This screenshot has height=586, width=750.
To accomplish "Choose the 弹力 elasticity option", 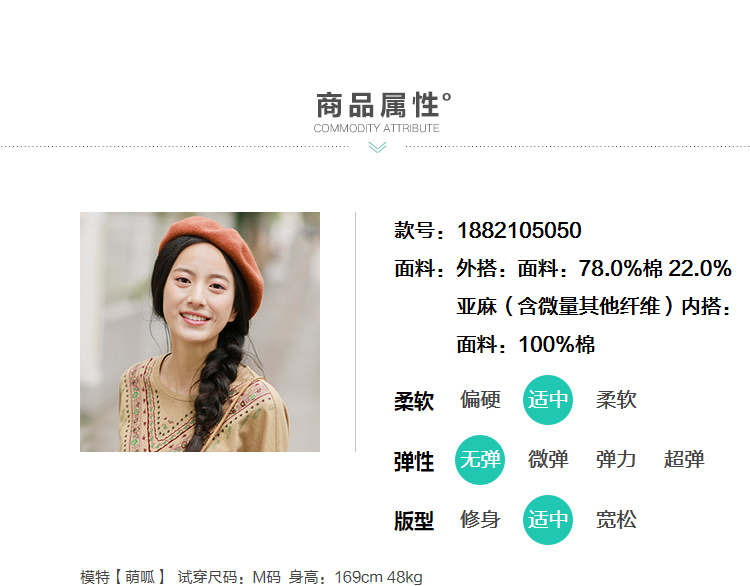I will click(x=616, y=459).
